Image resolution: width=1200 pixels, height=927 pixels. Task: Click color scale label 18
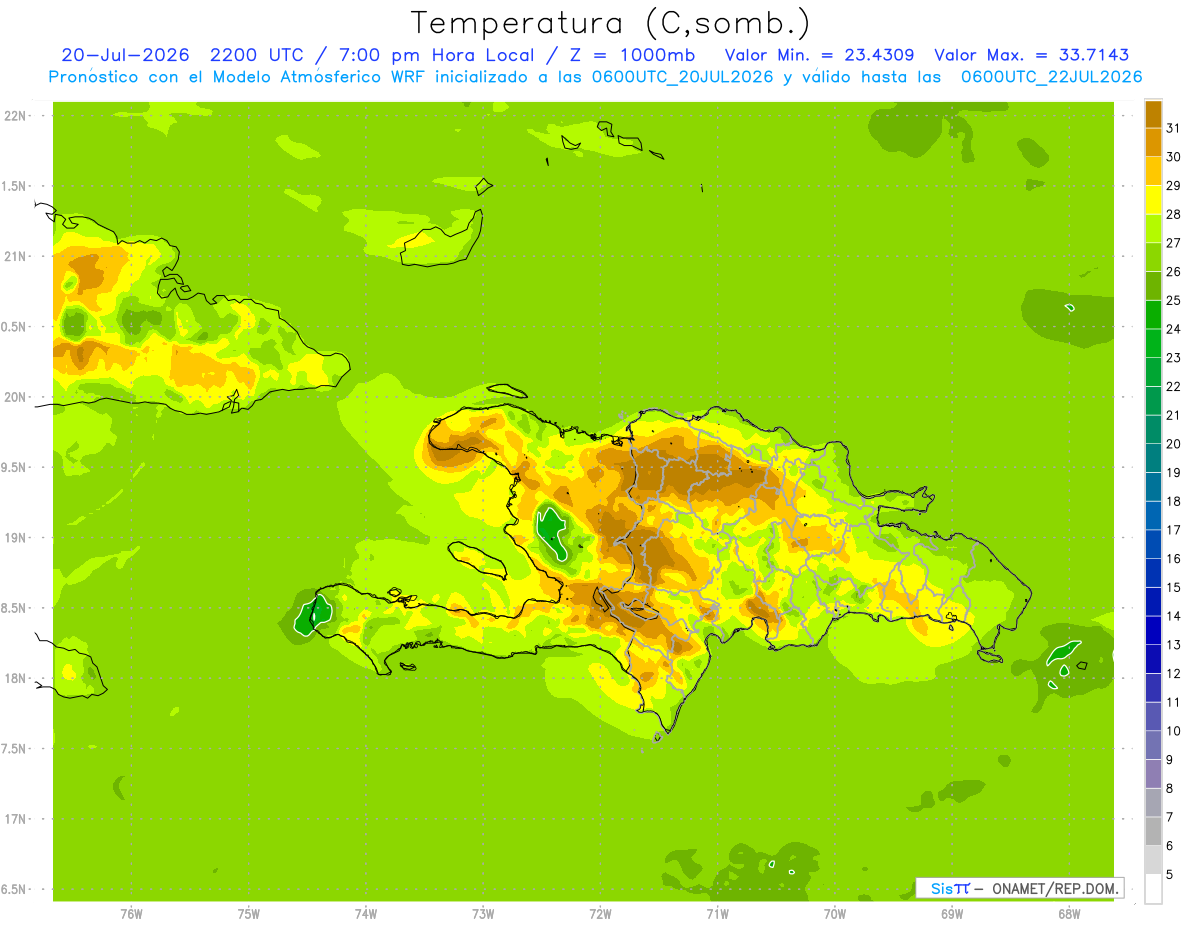point(1173,501)
